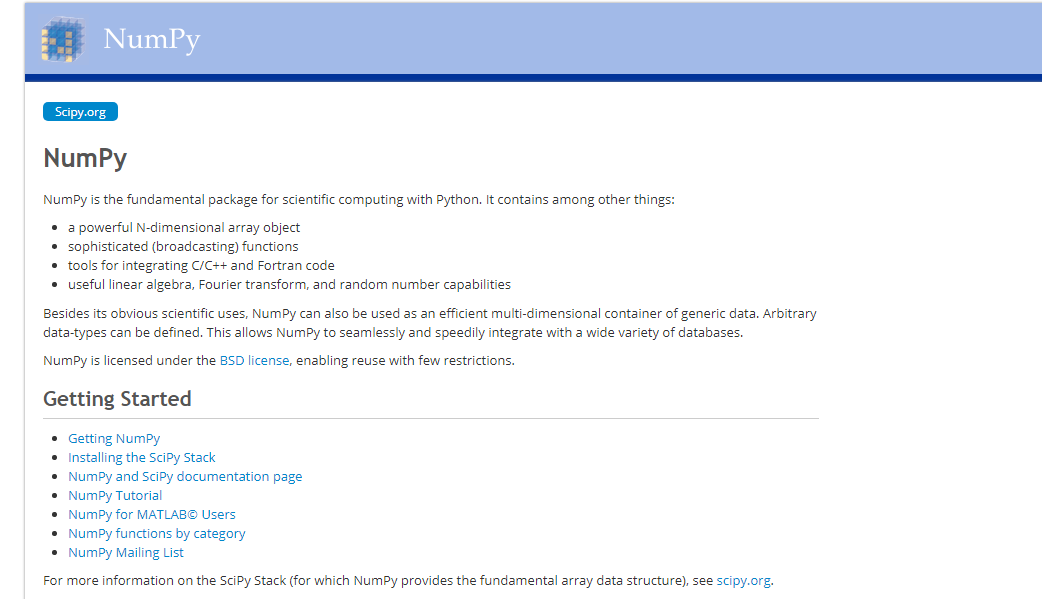Follow the Installing the SciPy Stack link

[x=142, y=457]
